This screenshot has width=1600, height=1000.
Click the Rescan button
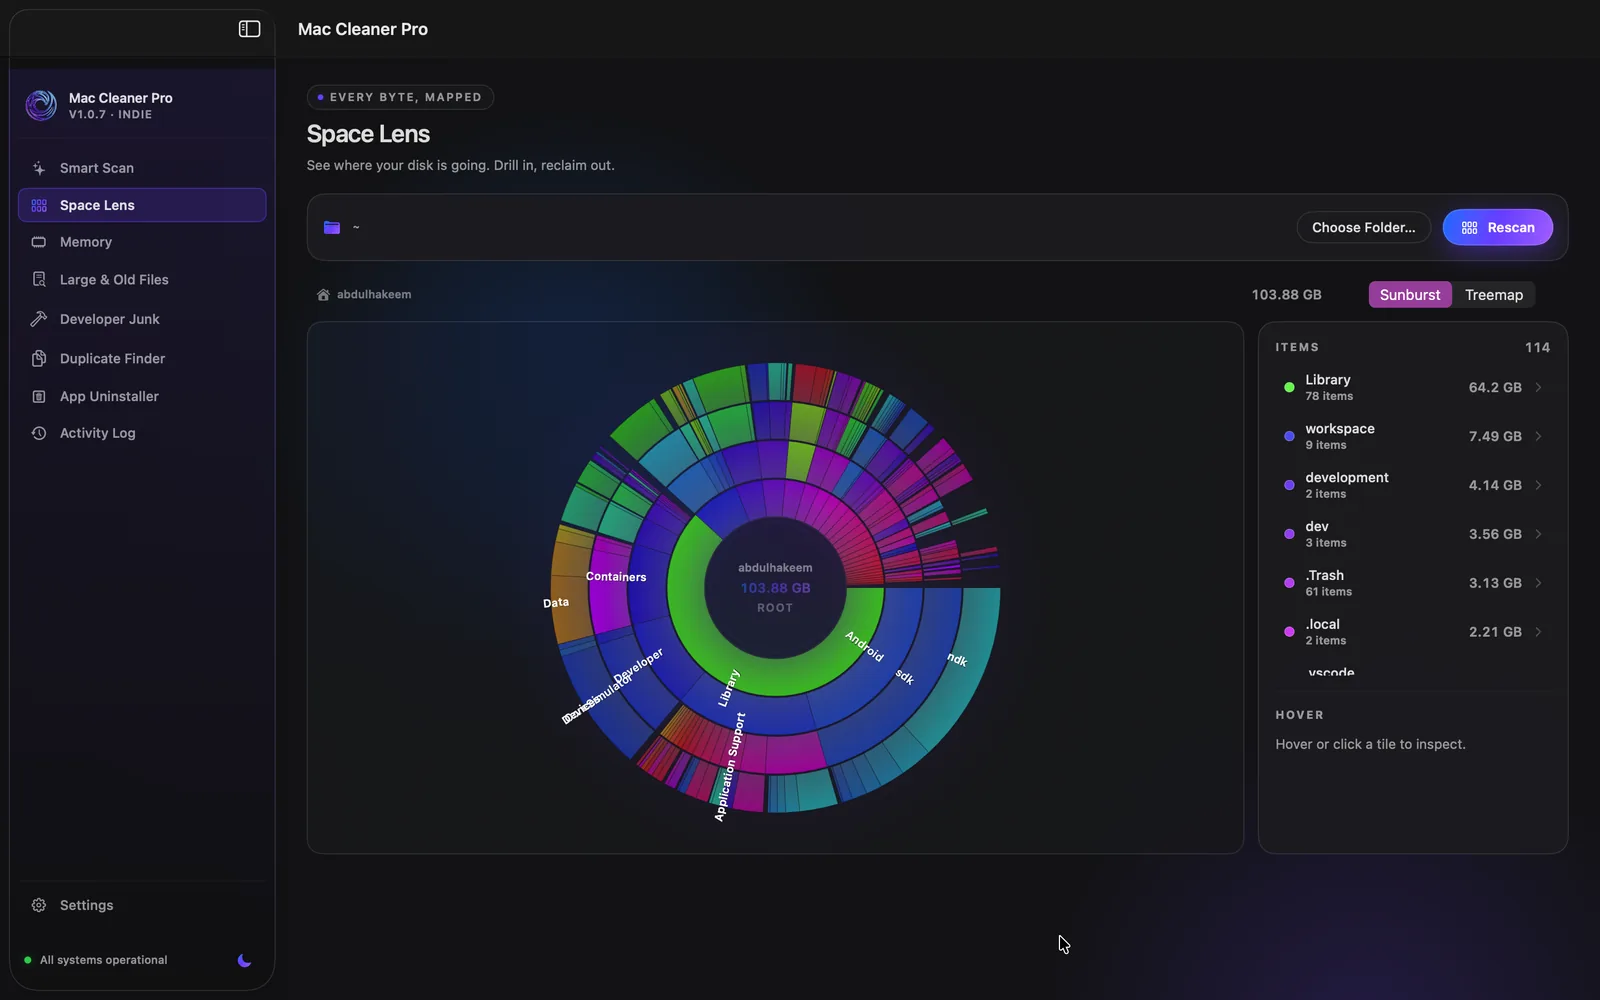(x=1497, y=227)
